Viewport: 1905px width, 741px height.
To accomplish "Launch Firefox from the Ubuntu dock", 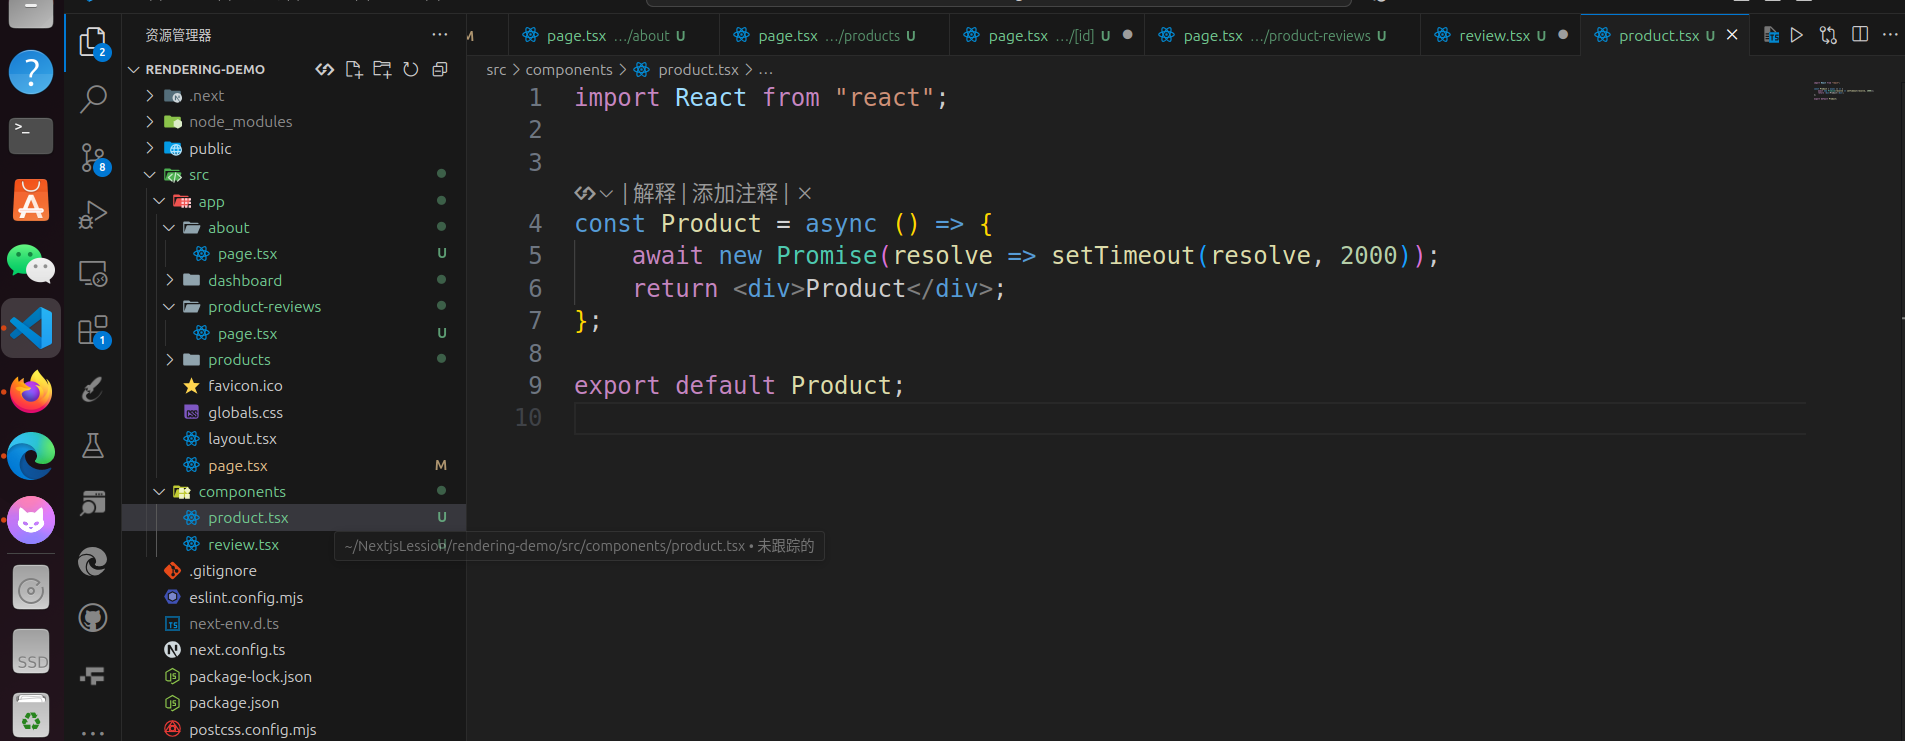I will pyautogui.click(x=31, y=392).
